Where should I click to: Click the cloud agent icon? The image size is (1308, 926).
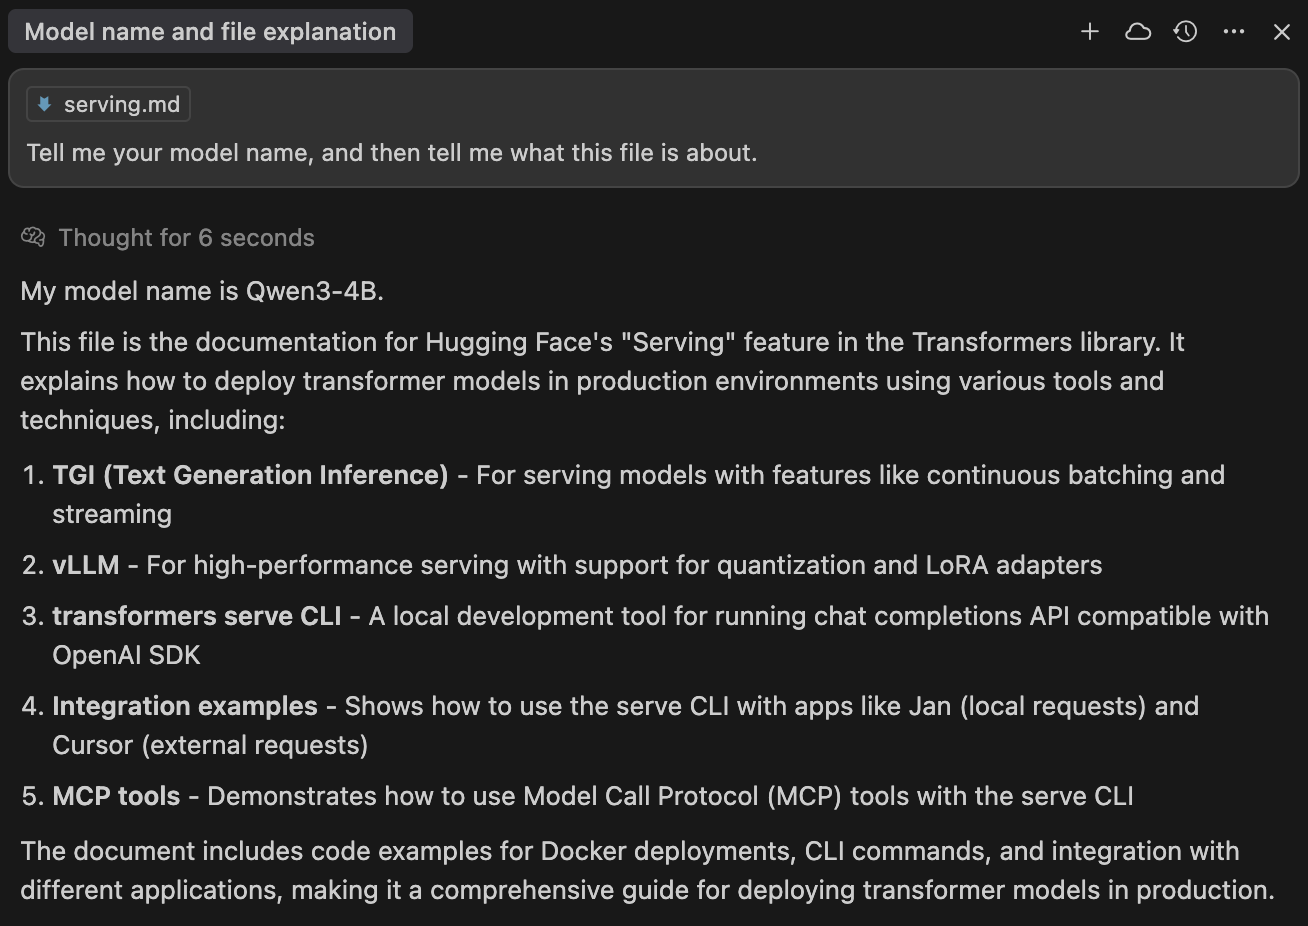pyautogui.click(x=1138, y=32)
